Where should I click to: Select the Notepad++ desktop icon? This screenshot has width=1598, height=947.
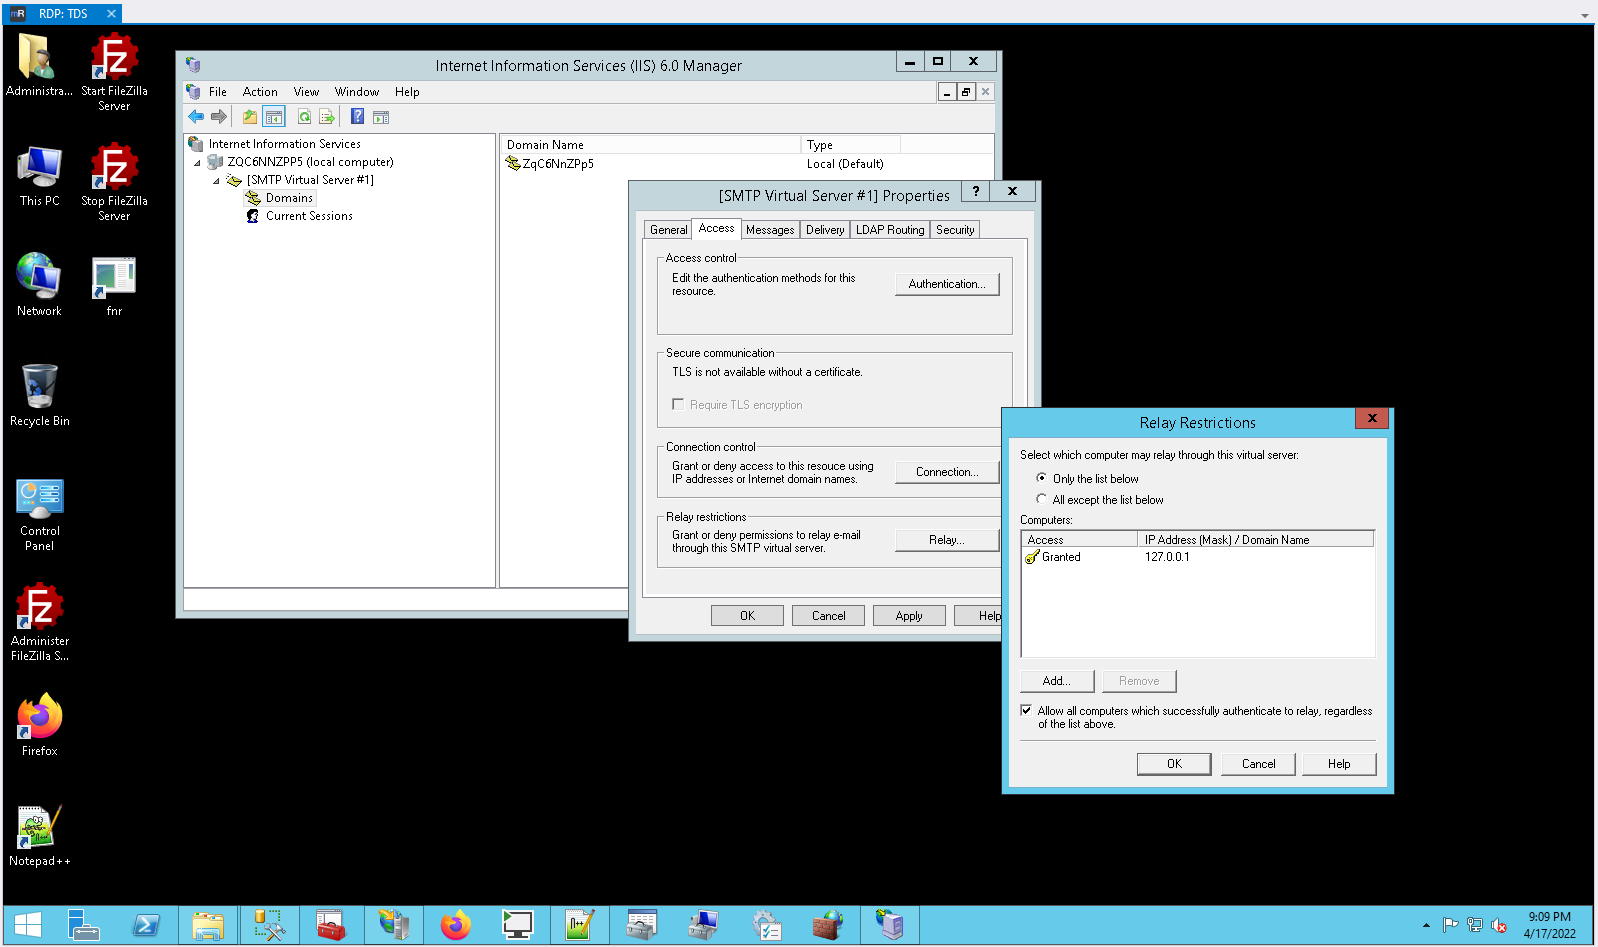coord(40,834)
